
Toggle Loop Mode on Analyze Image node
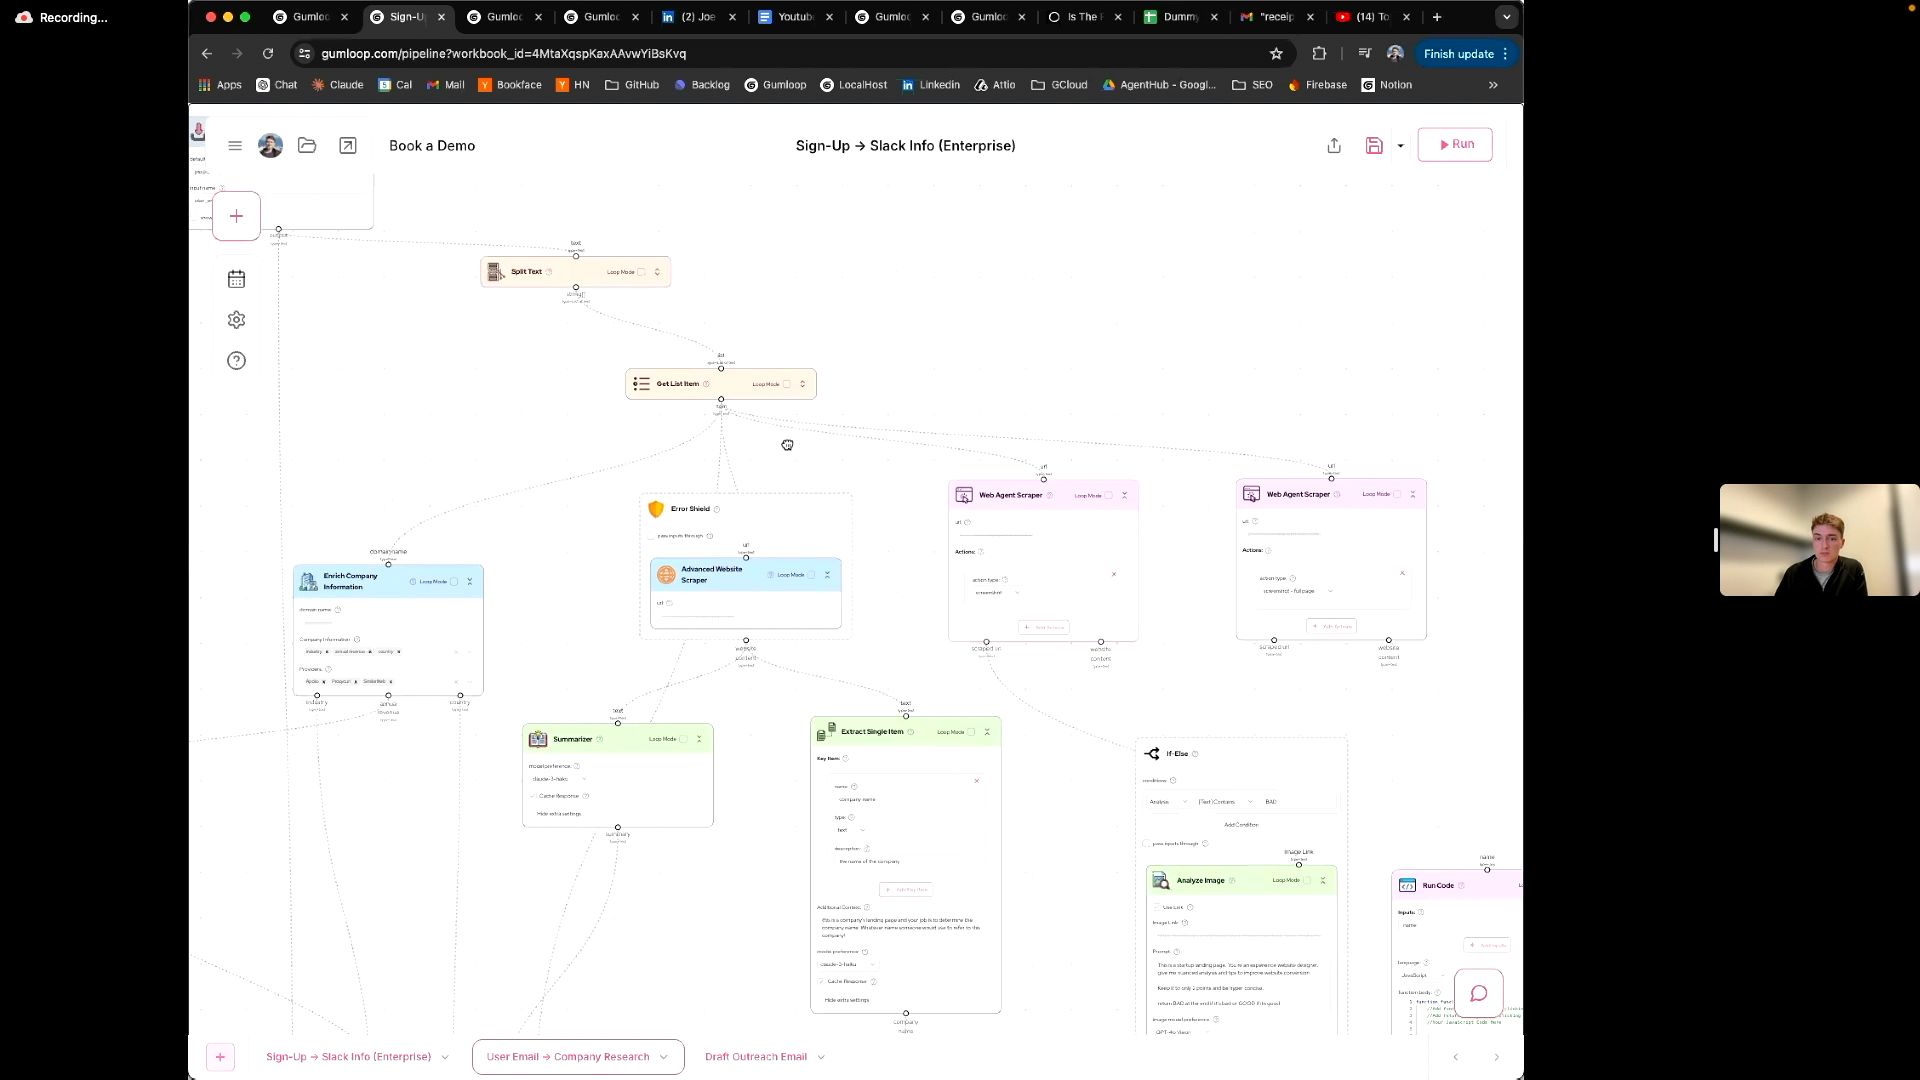(1307, 880)
